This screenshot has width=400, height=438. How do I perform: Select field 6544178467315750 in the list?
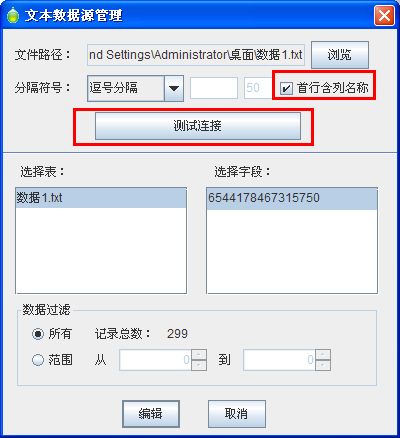click(292, 198)
